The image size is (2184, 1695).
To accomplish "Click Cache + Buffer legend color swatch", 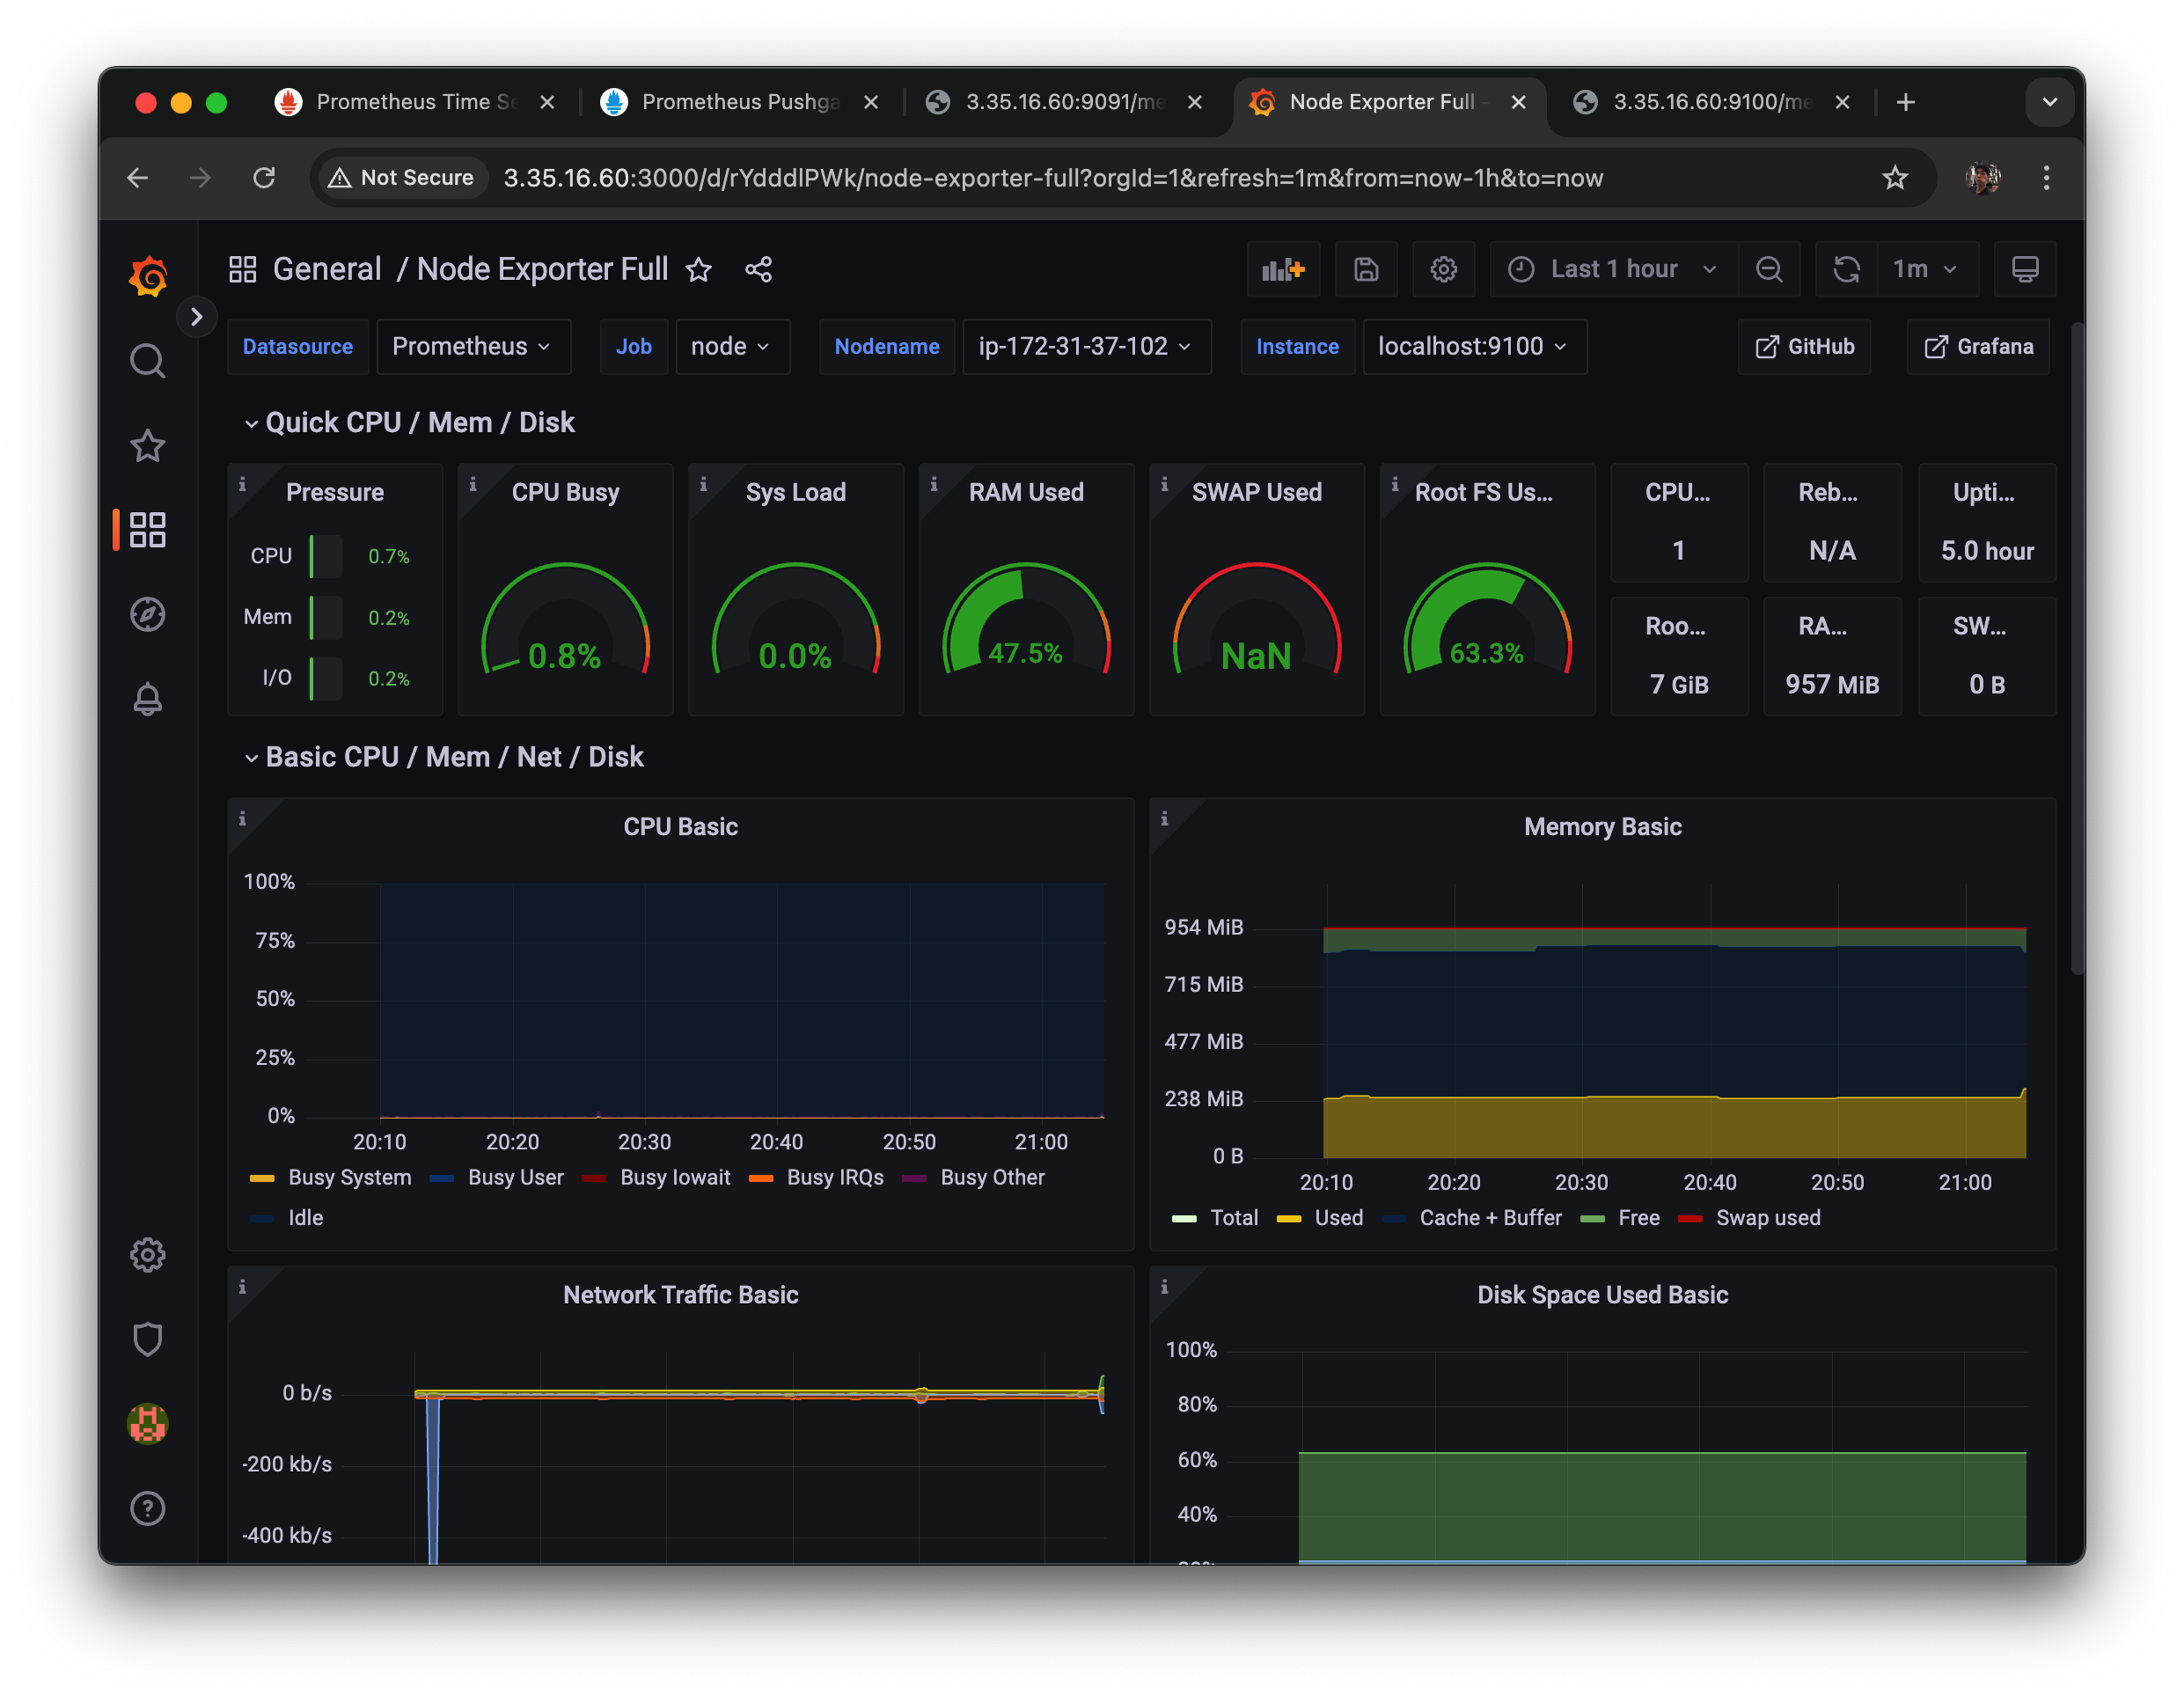I will (1394, 1218).
